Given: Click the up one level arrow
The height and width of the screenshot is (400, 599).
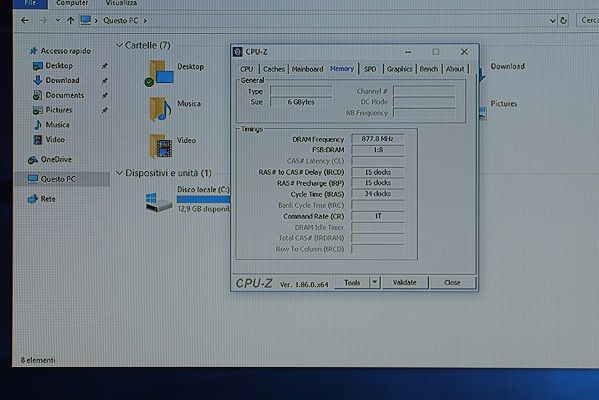Looking at the screenshot, I should [70, 21].
